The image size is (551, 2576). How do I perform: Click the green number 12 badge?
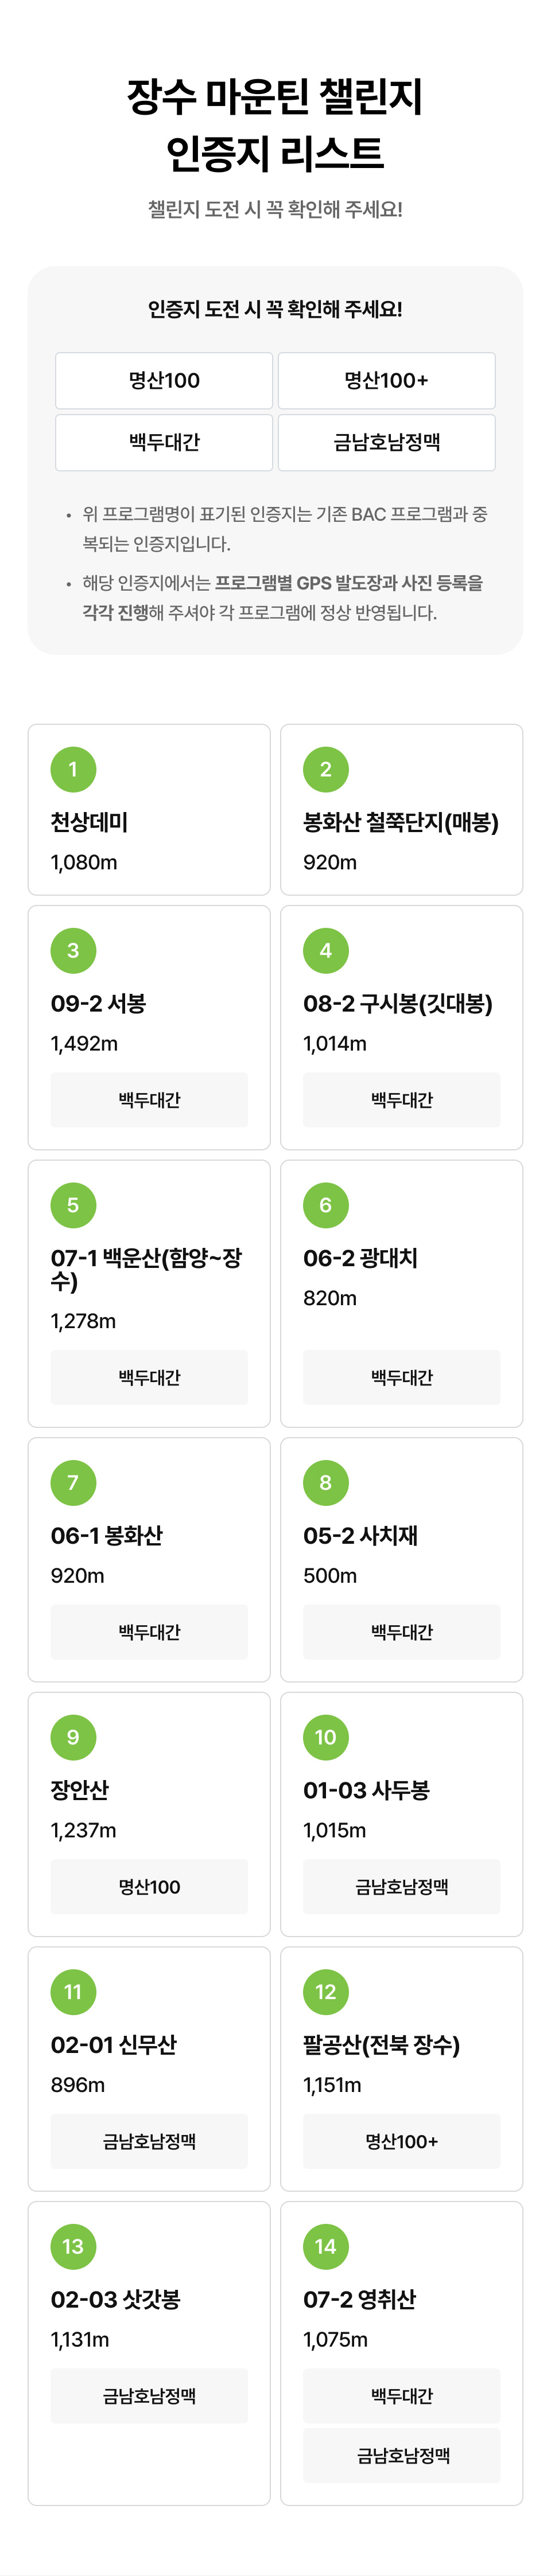coord(326,1991)
